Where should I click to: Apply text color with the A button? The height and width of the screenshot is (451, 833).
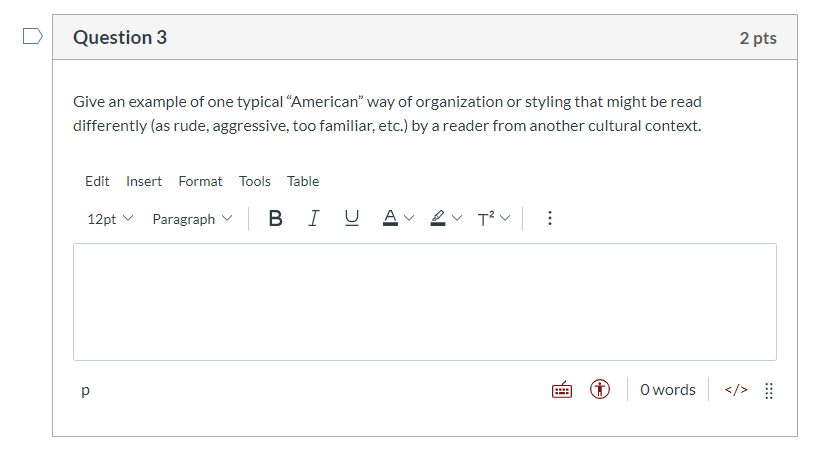tap(390, 218)
